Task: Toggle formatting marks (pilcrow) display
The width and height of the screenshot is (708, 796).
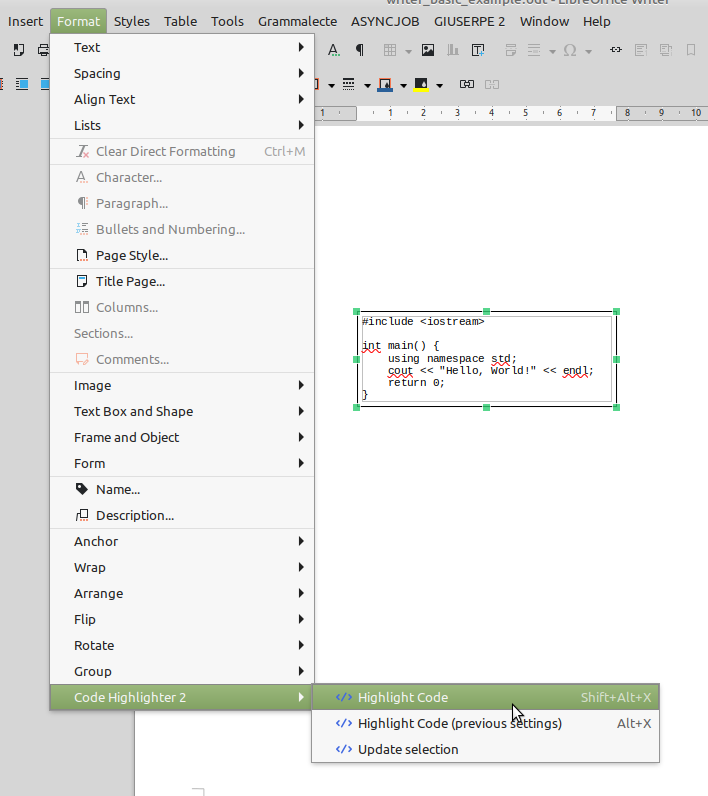Action: 358,50
